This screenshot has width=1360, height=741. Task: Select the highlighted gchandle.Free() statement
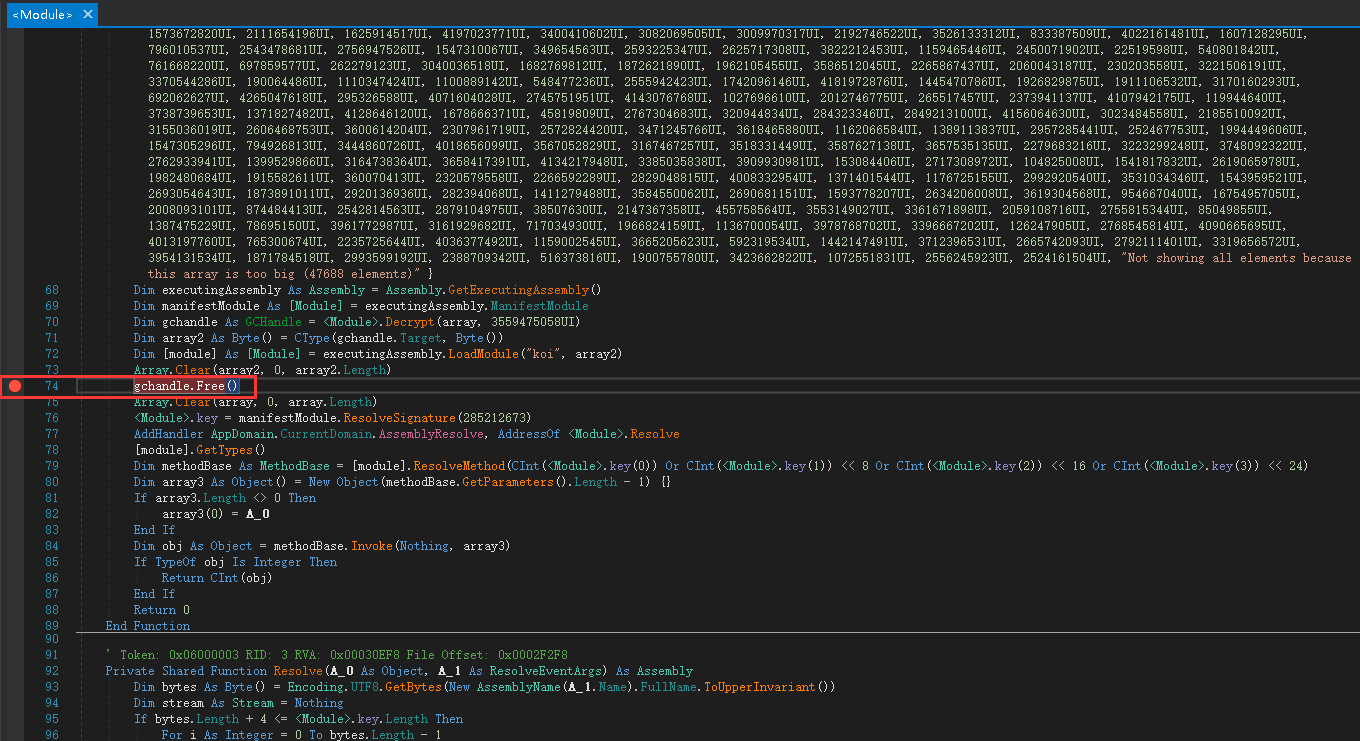click(185, 385)
